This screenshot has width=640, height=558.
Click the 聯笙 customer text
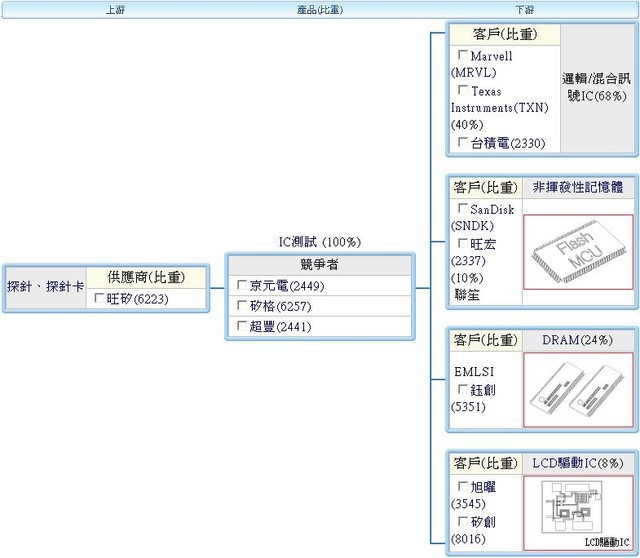click(x=467, y=295)
